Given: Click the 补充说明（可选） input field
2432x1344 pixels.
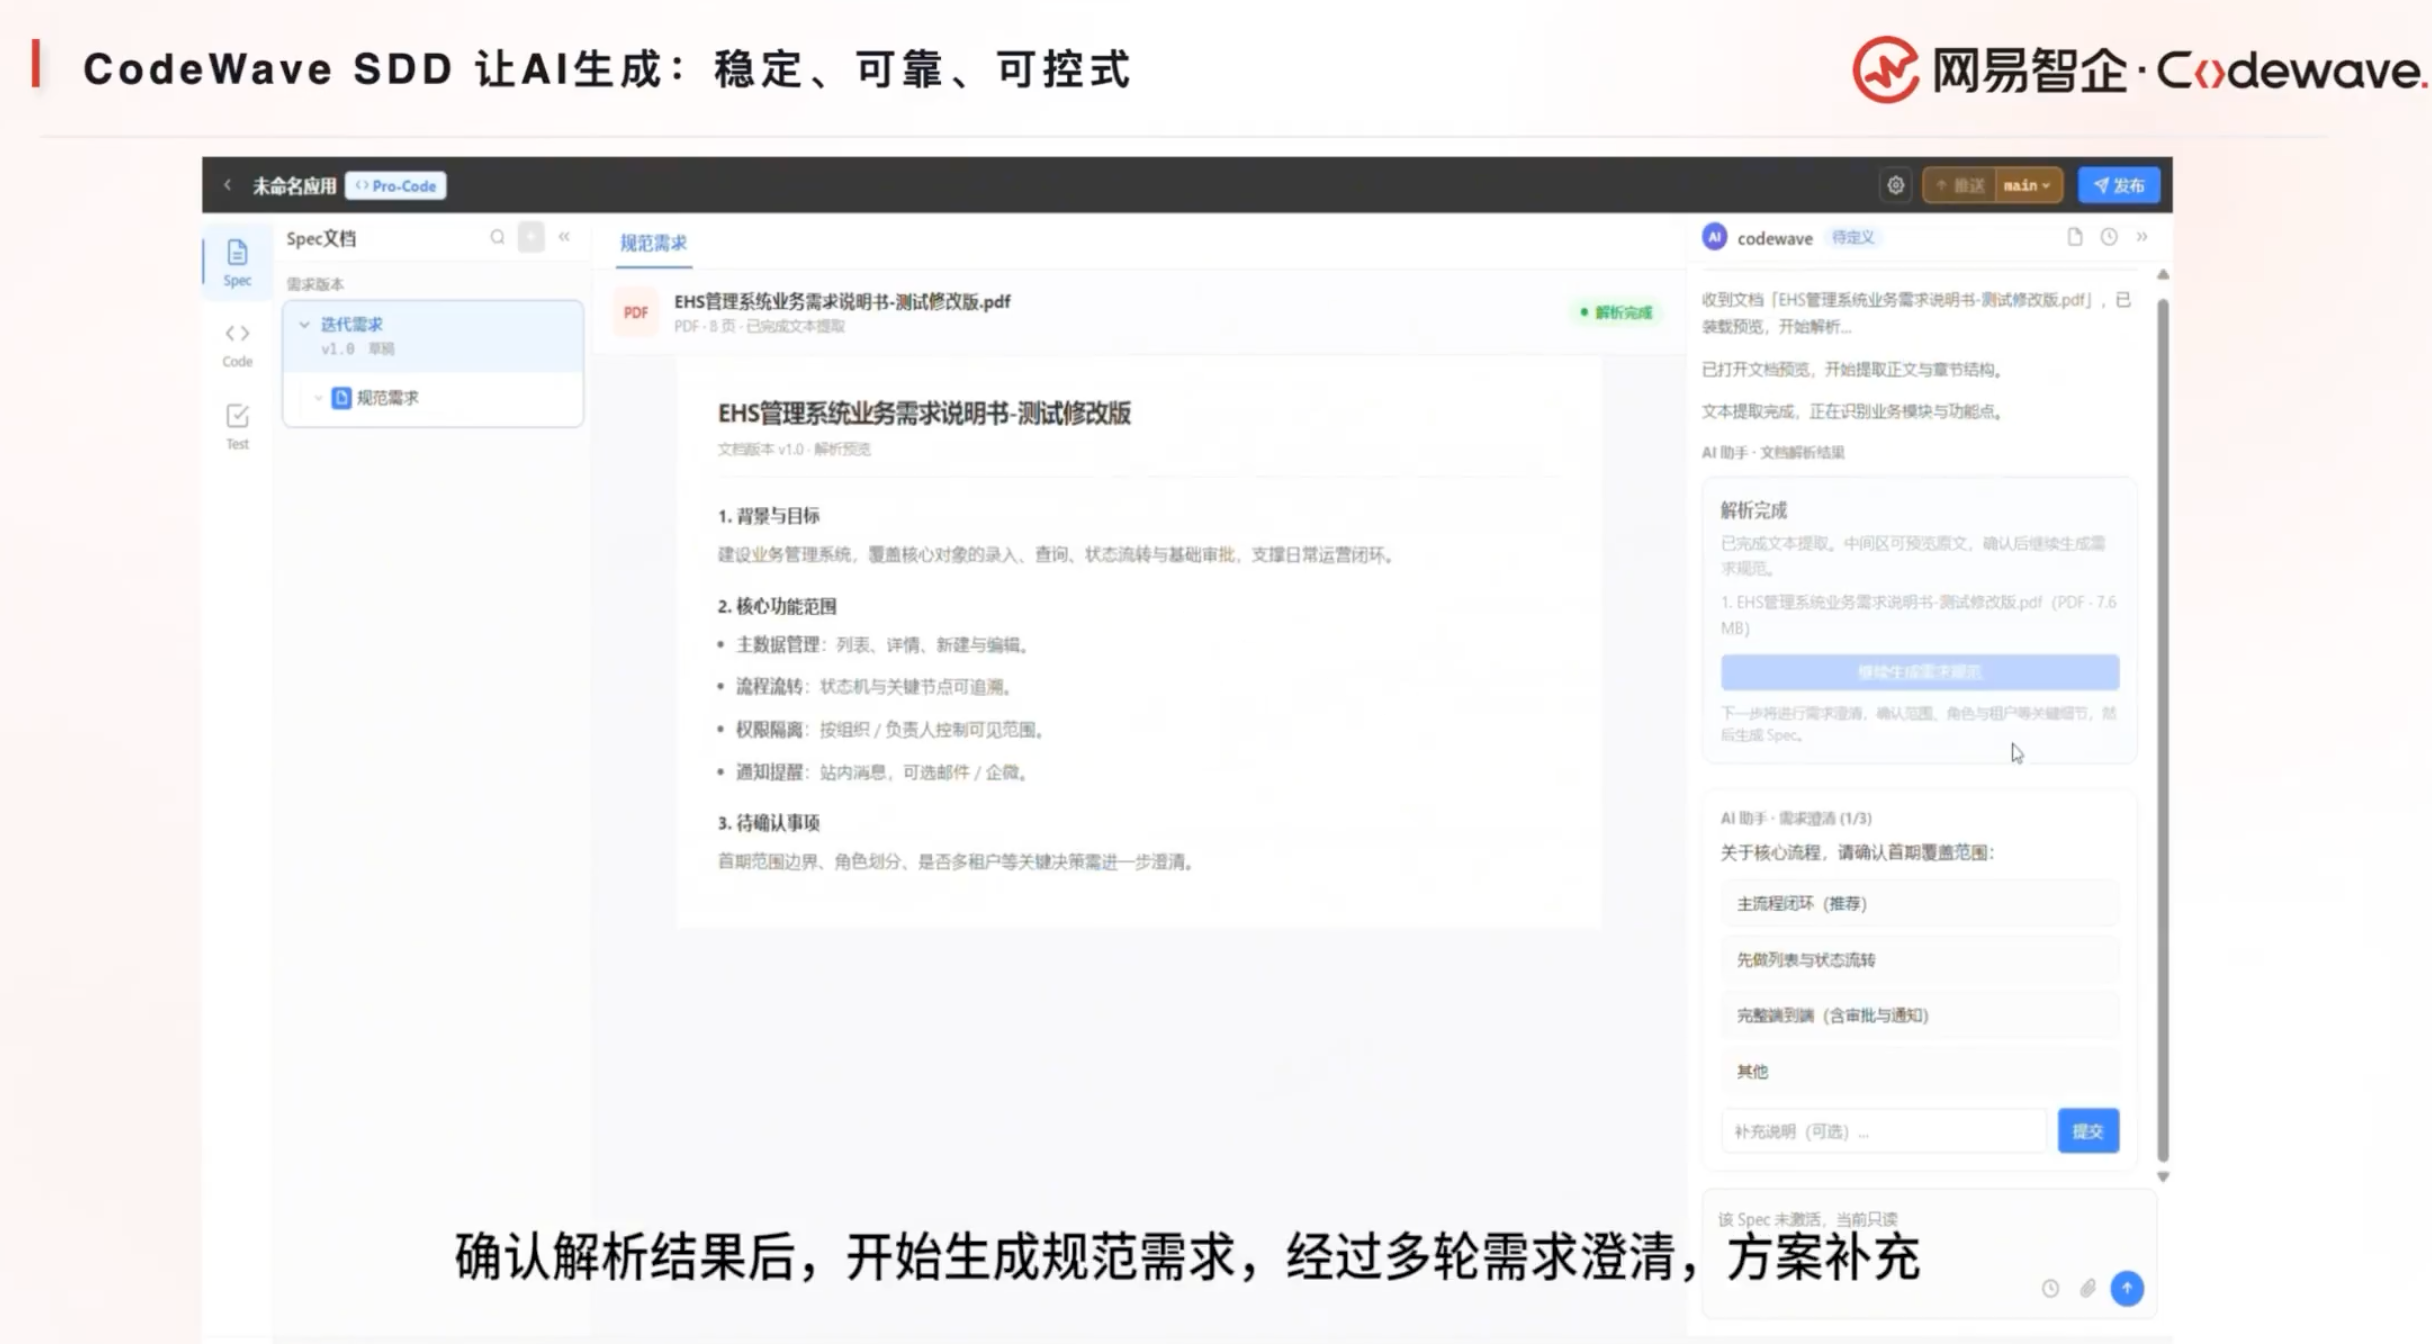Looking at the screenshot, I should click(x=1883, y=1131).
